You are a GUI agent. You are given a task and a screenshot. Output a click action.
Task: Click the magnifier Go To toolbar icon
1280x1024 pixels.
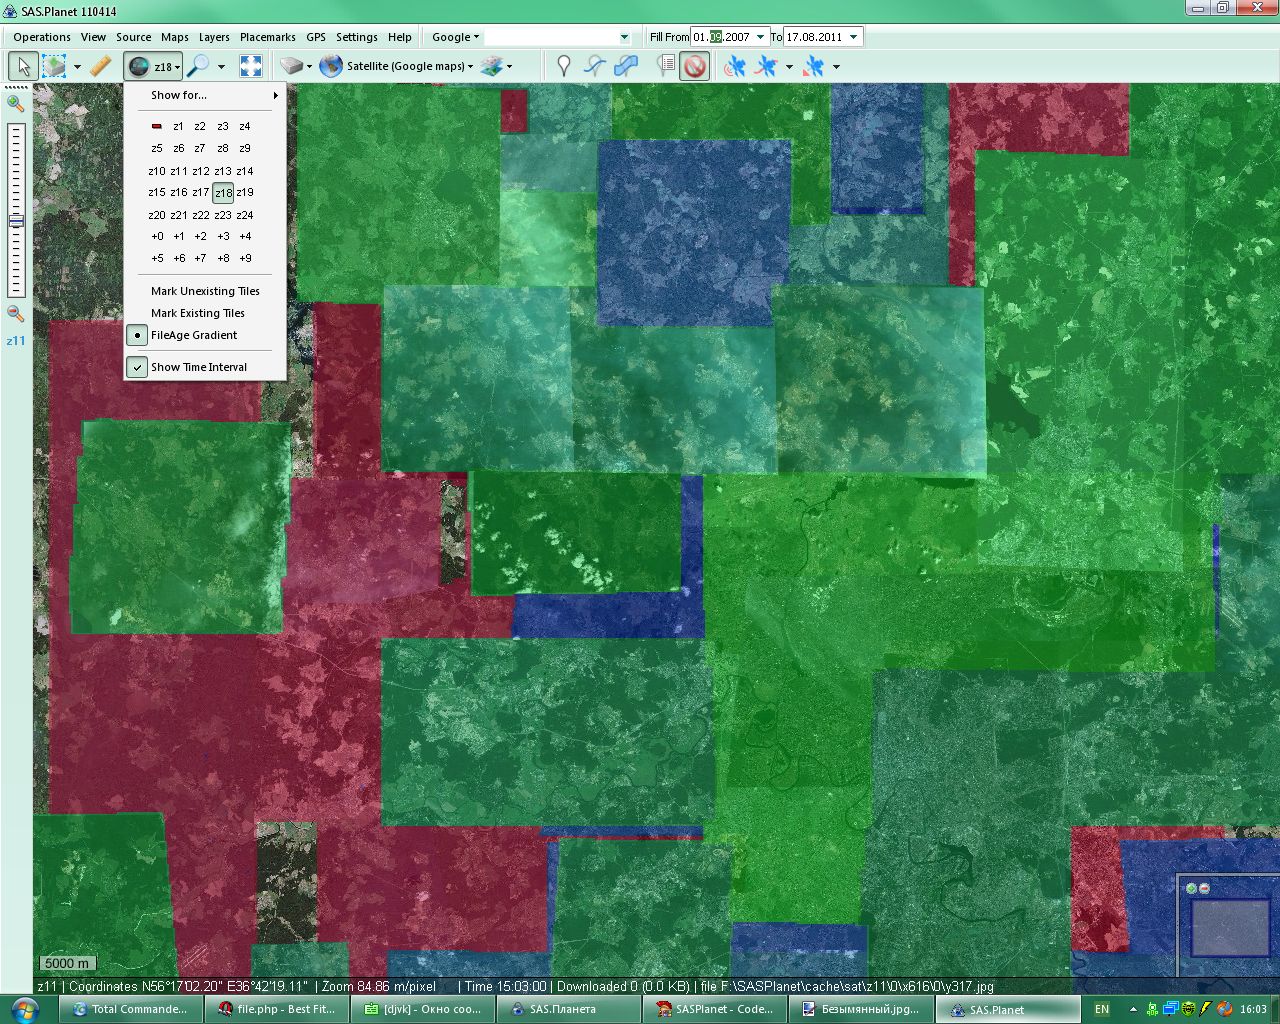tap(199, 66)
